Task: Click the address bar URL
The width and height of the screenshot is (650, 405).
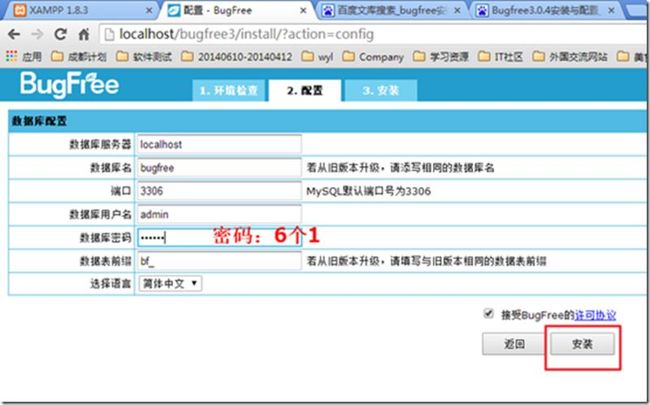Action: click(246, 34)
